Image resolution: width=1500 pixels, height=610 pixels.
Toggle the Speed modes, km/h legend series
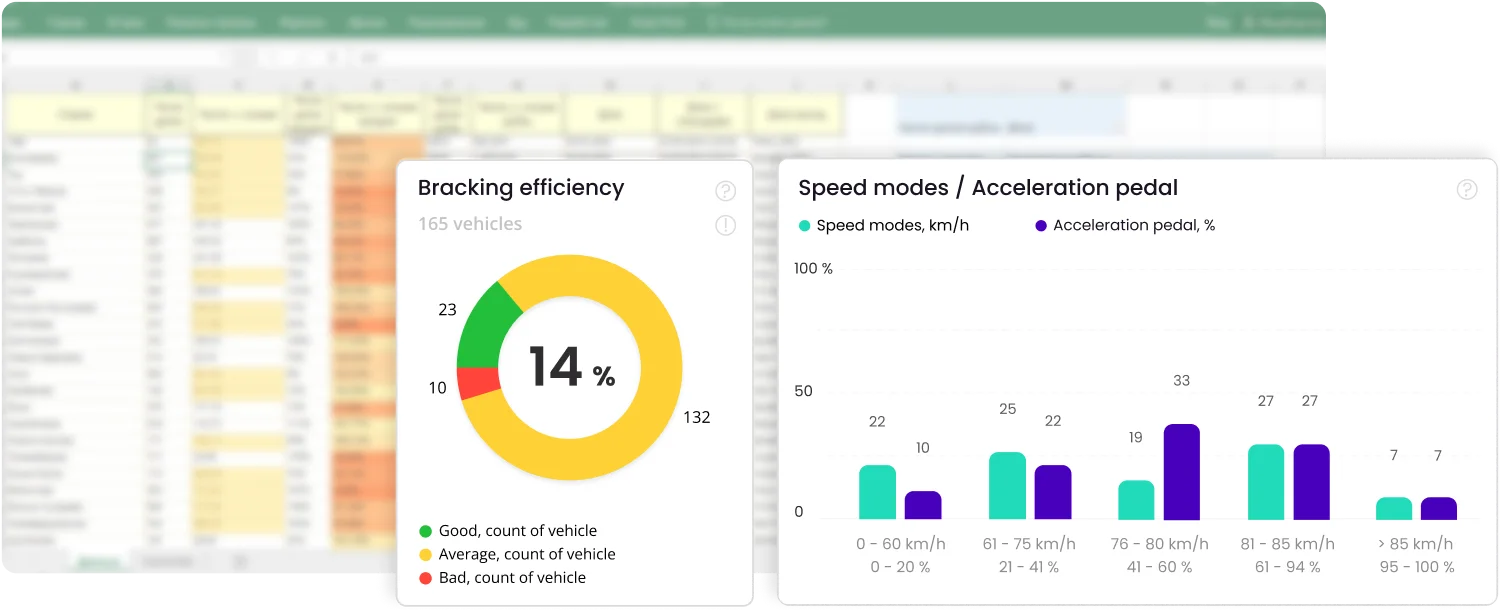point(883,226)
